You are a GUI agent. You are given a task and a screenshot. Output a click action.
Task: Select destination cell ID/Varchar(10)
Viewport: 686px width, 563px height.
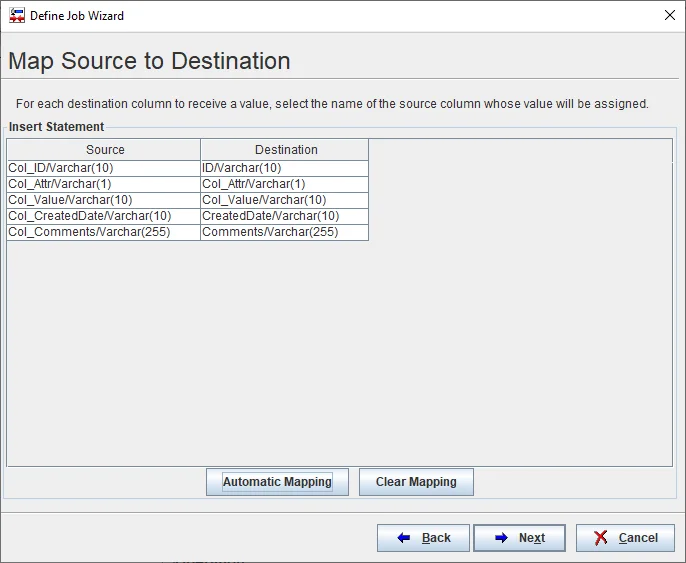pos(285,168)
